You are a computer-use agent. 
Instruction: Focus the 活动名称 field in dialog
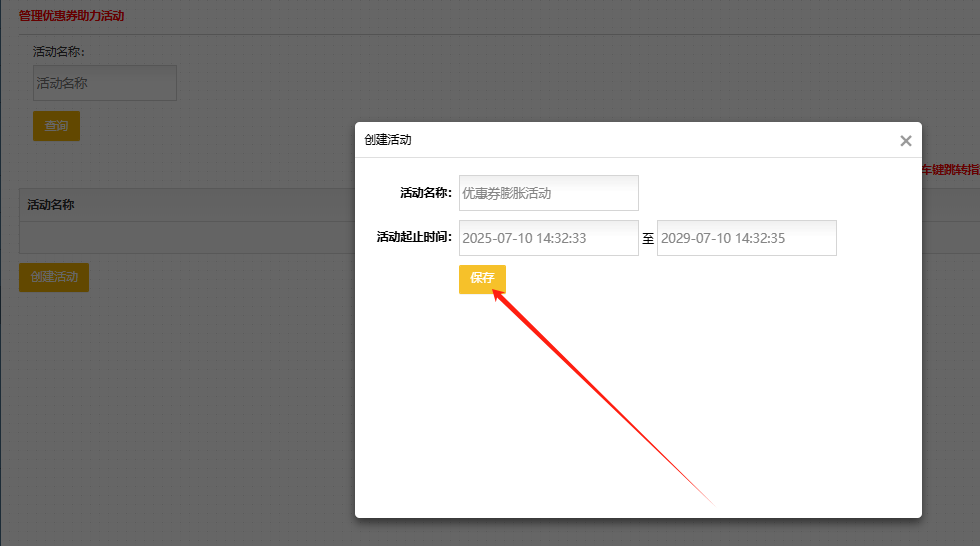pos(548,193)
